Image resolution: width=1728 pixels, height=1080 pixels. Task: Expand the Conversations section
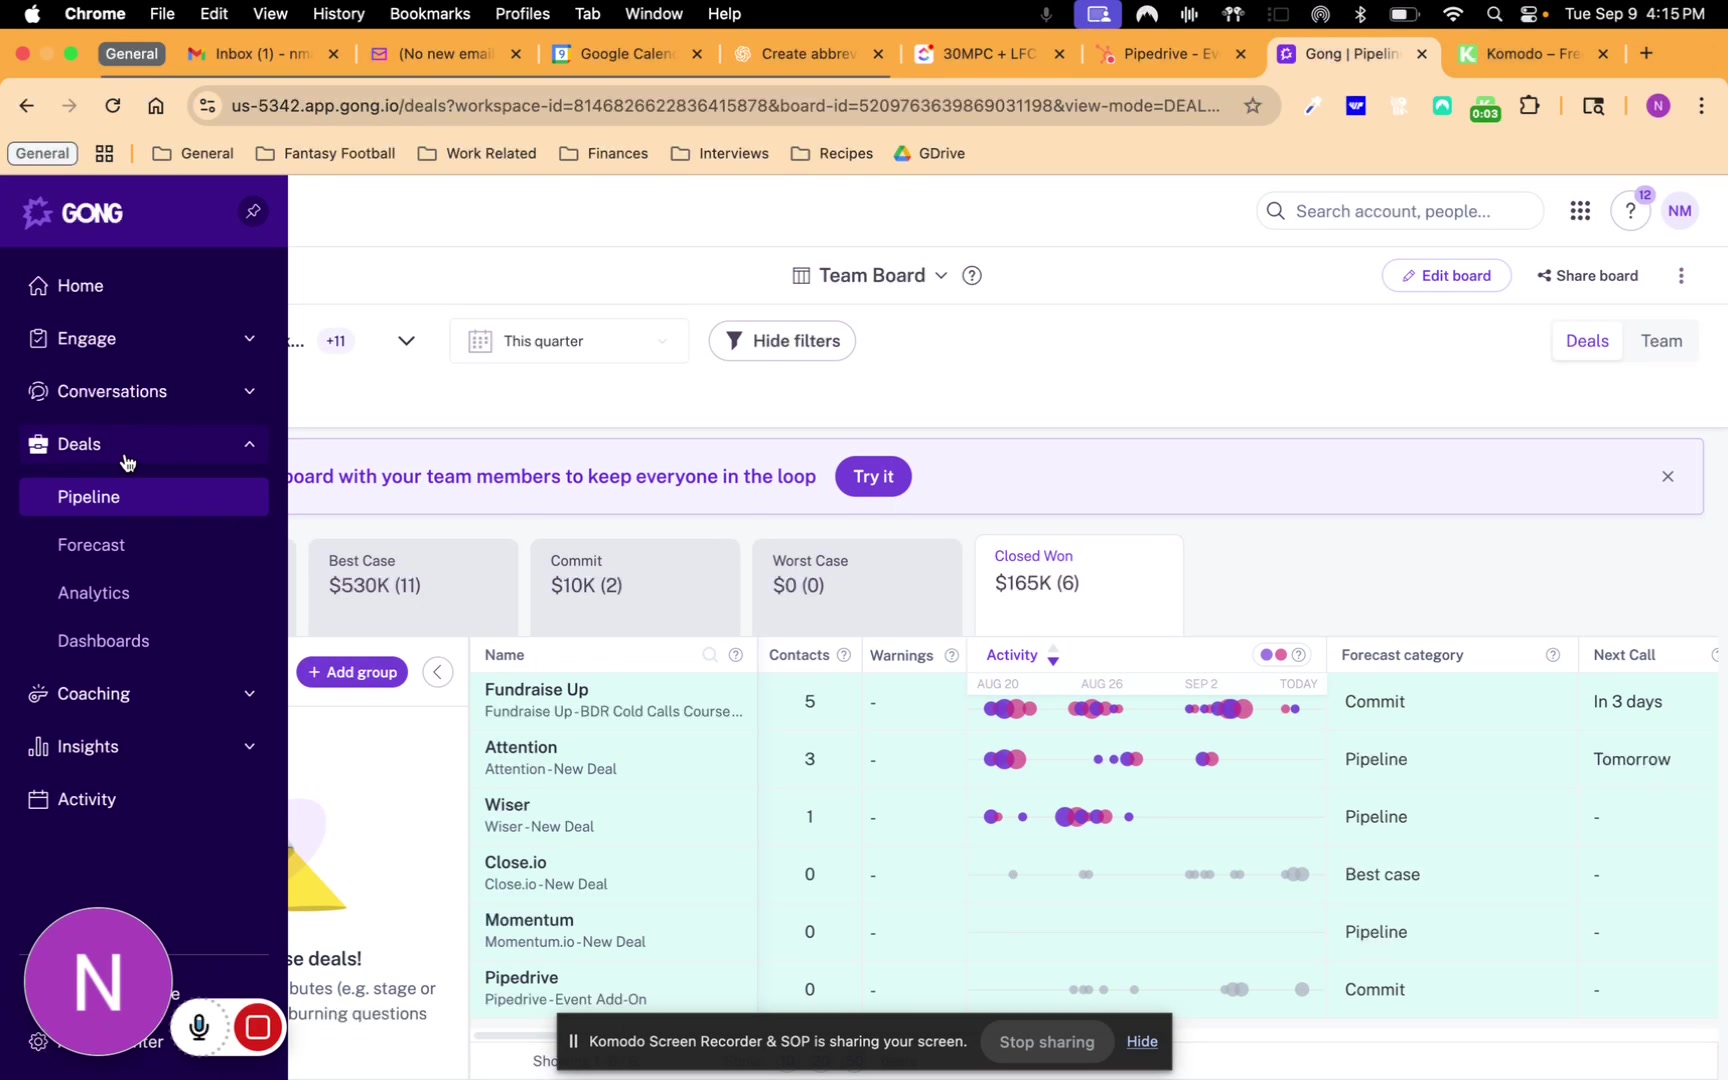coord(143,392)
